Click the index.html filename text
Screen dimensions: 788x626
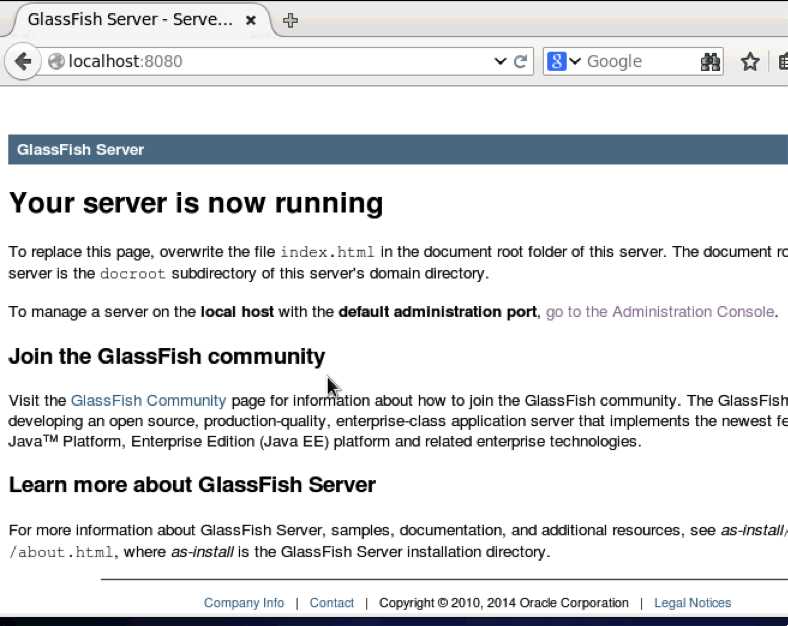tap(327, 252)
